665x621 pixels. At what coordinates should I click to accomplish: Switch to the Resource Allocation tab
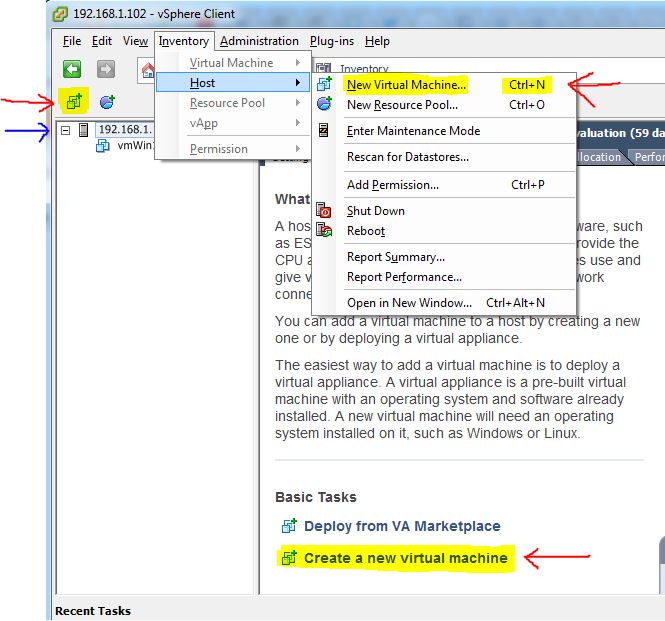tap(599, 157)
